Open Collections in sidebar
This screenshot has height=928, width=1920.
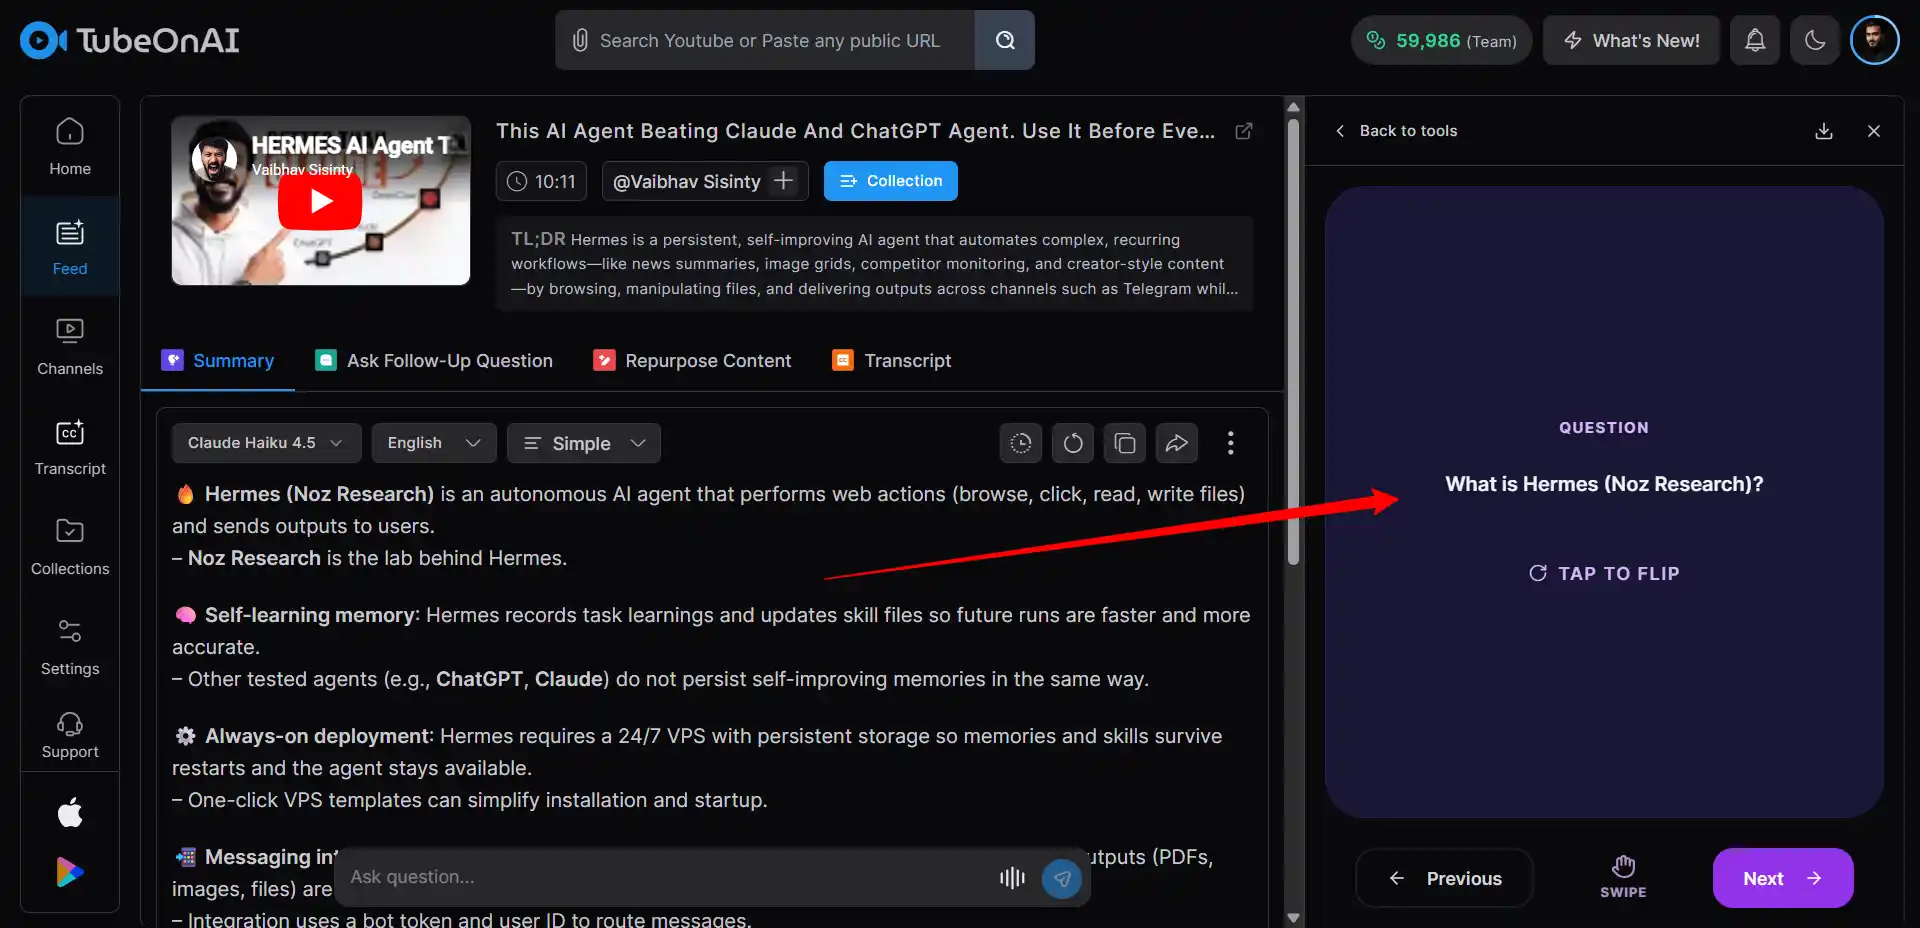pyautogui.click(x=70, y=546)
